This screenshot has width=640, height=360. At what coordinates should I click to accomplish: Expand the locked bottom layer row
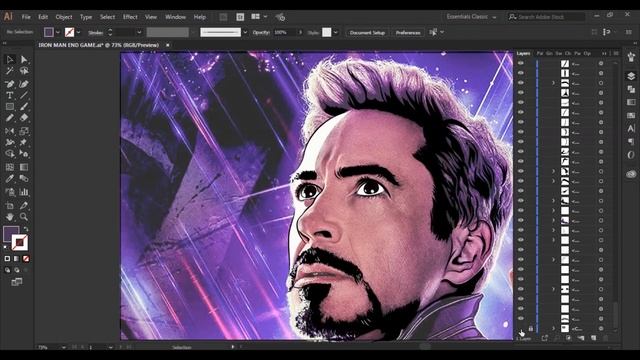pos(554,328)
